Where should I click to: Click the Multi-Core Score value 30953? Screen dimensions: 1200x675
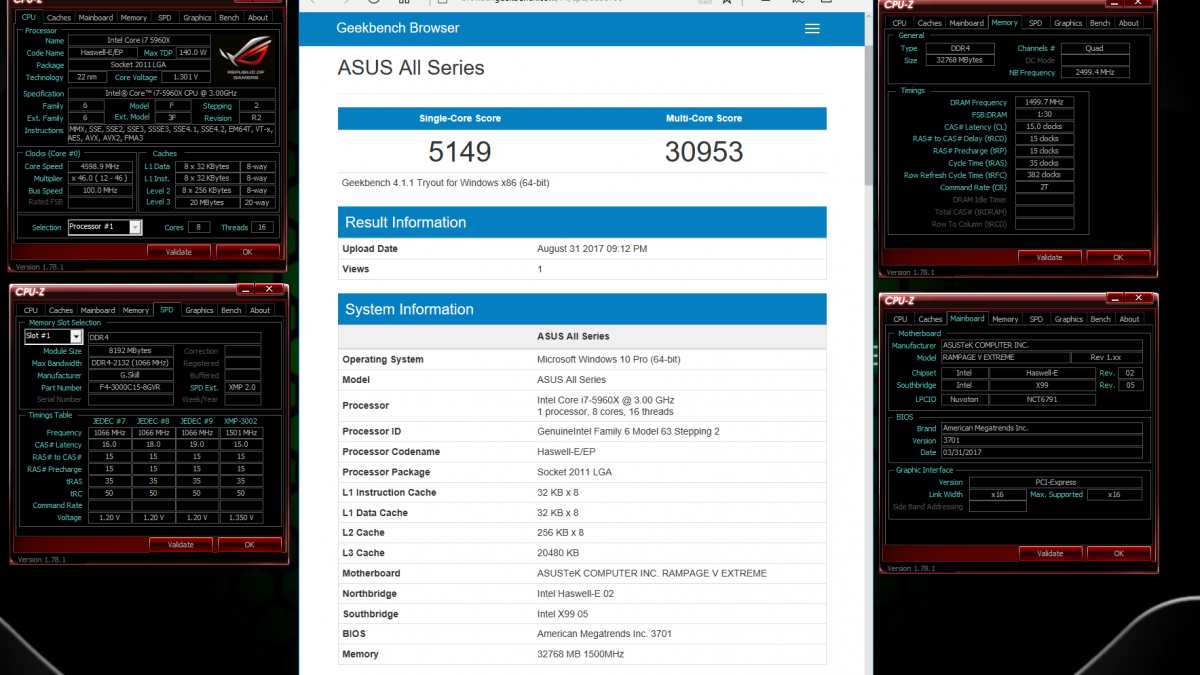704,151
